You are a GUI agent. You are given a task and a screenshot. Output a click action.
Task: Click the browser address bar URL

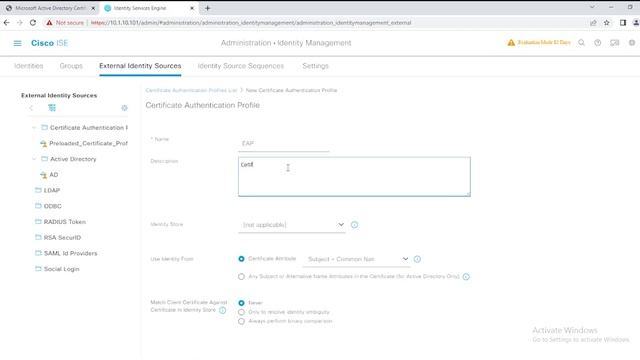coord(251,23)
